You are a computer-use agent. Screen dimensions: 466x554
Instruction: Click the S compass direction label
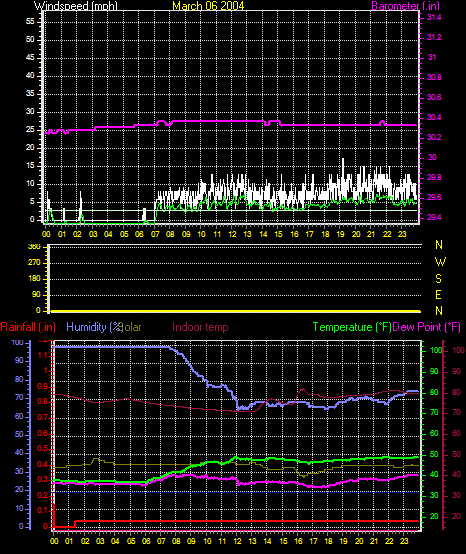coord(438,279)
